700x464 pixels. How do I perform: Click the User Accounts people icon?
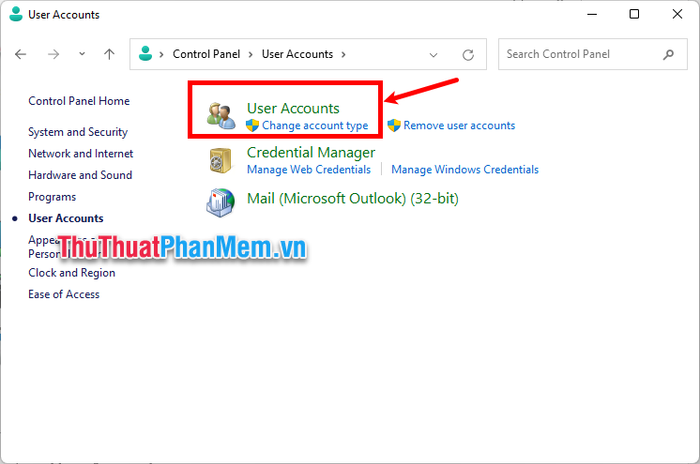(221, 115)
